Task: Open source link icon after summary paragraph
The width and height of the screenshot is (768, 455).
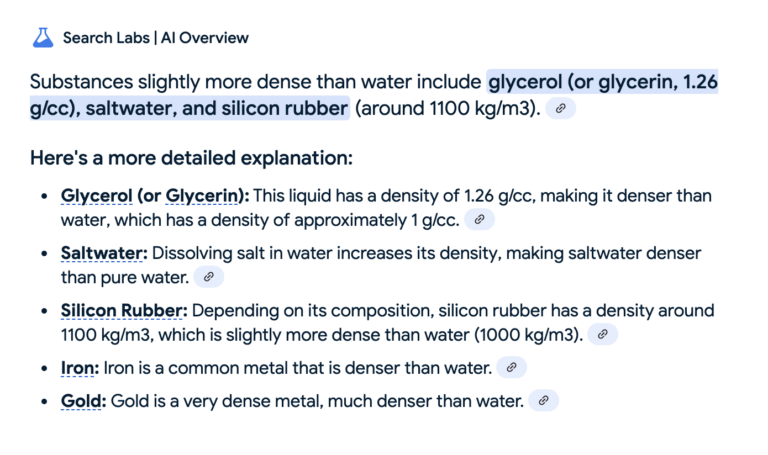Action: coord(560,108)
